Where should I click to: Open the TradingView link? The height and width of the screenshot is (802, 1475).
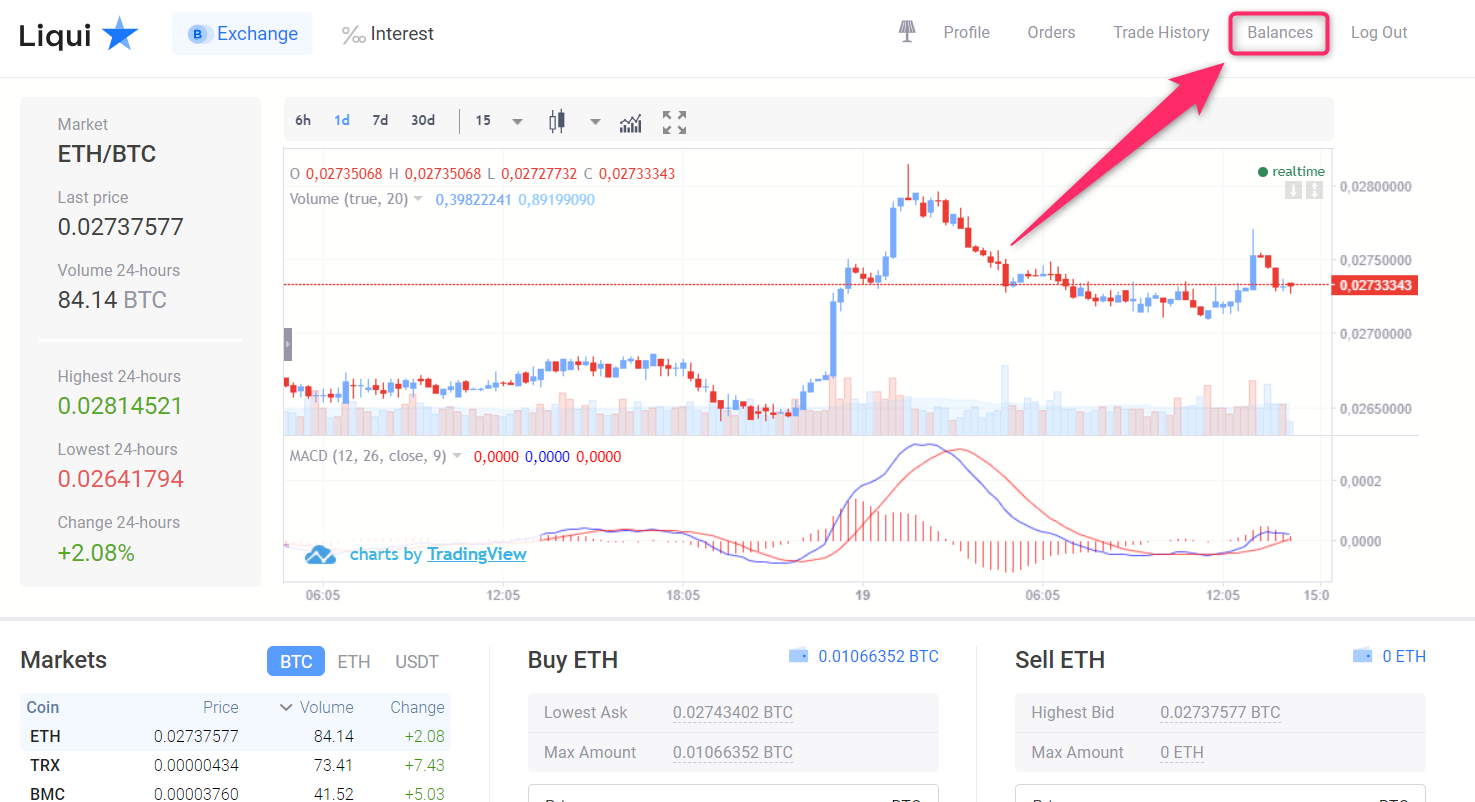477,554
